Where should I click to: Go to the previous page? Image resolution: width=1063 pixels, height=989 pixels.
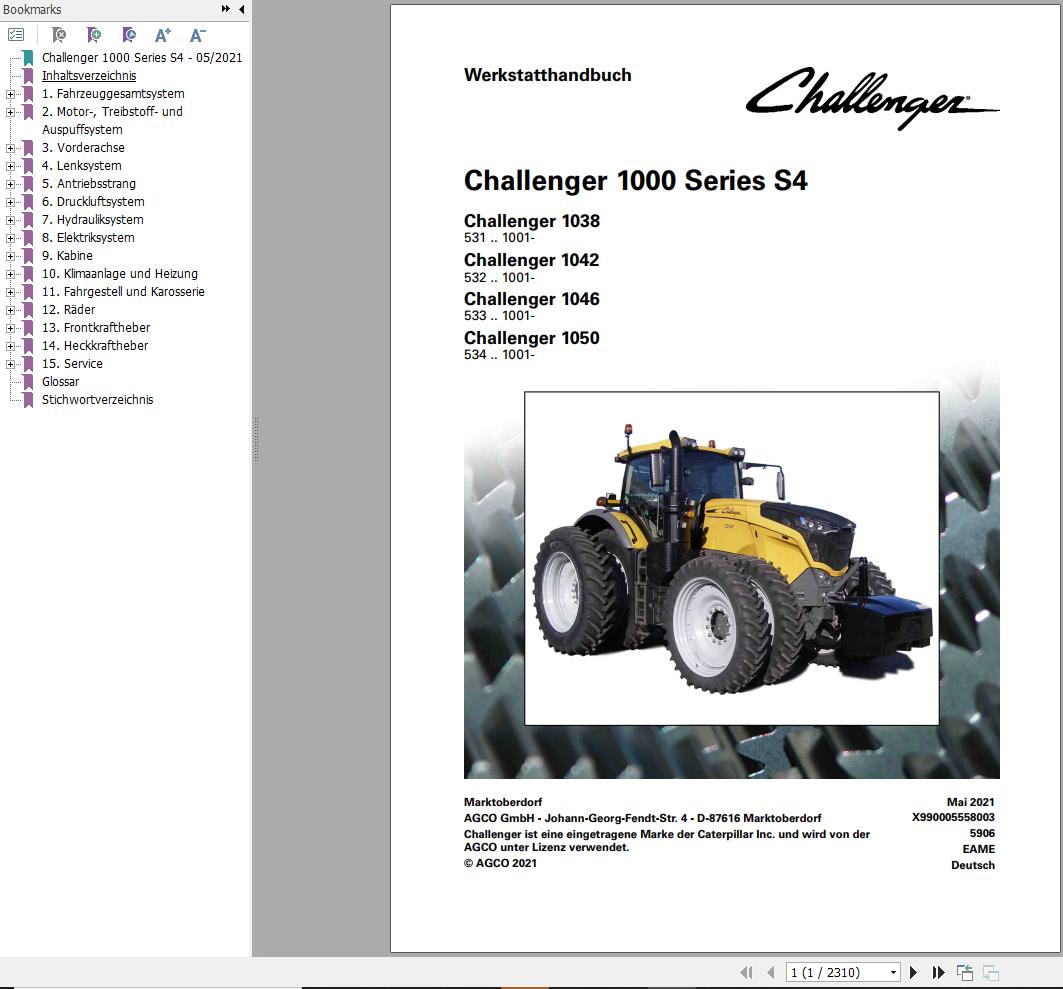click(x=770, y=973)
